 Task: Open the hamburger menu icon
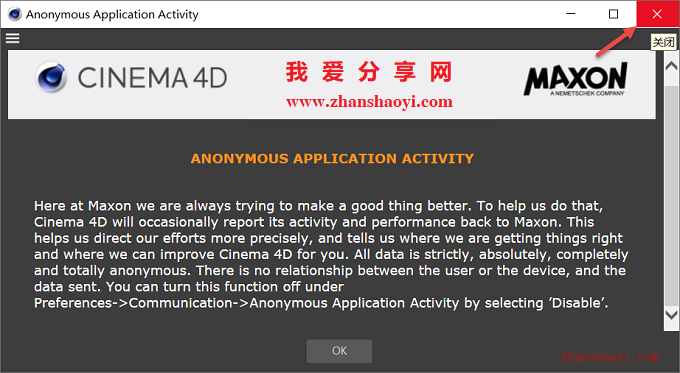[13, 39]
